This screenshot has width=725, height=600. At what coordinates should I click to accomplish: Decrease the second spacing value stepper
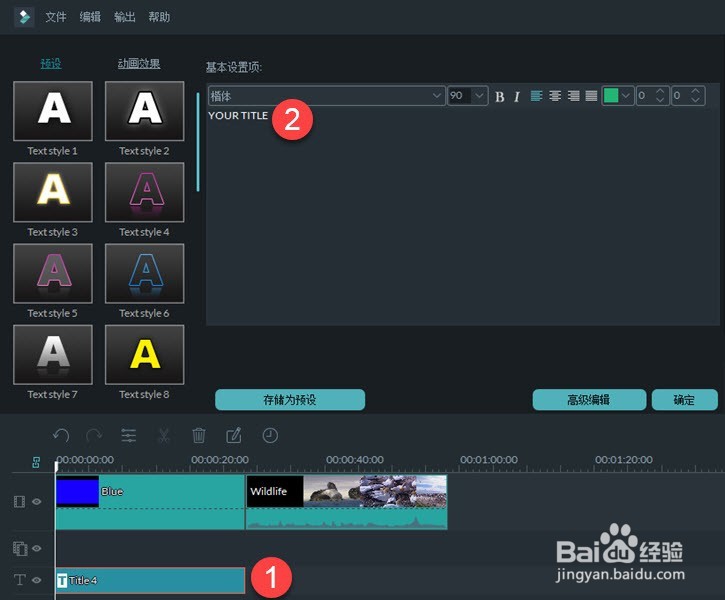coord(695,100)
